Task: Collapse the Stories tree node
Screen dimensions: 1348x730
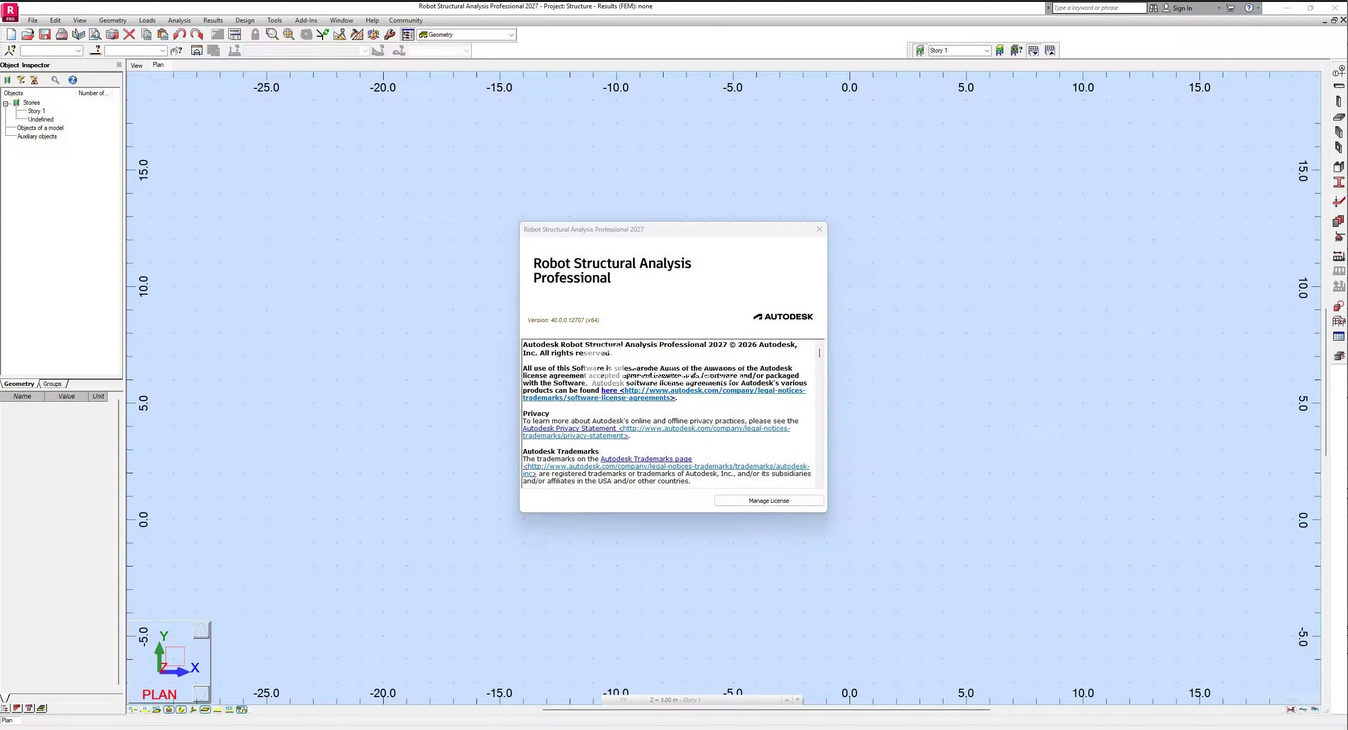Action: tap(6, 103)
